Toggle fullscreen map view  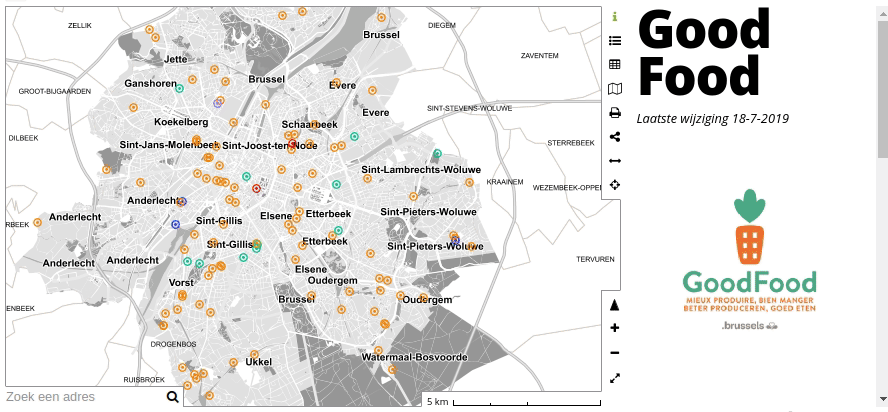615,378
